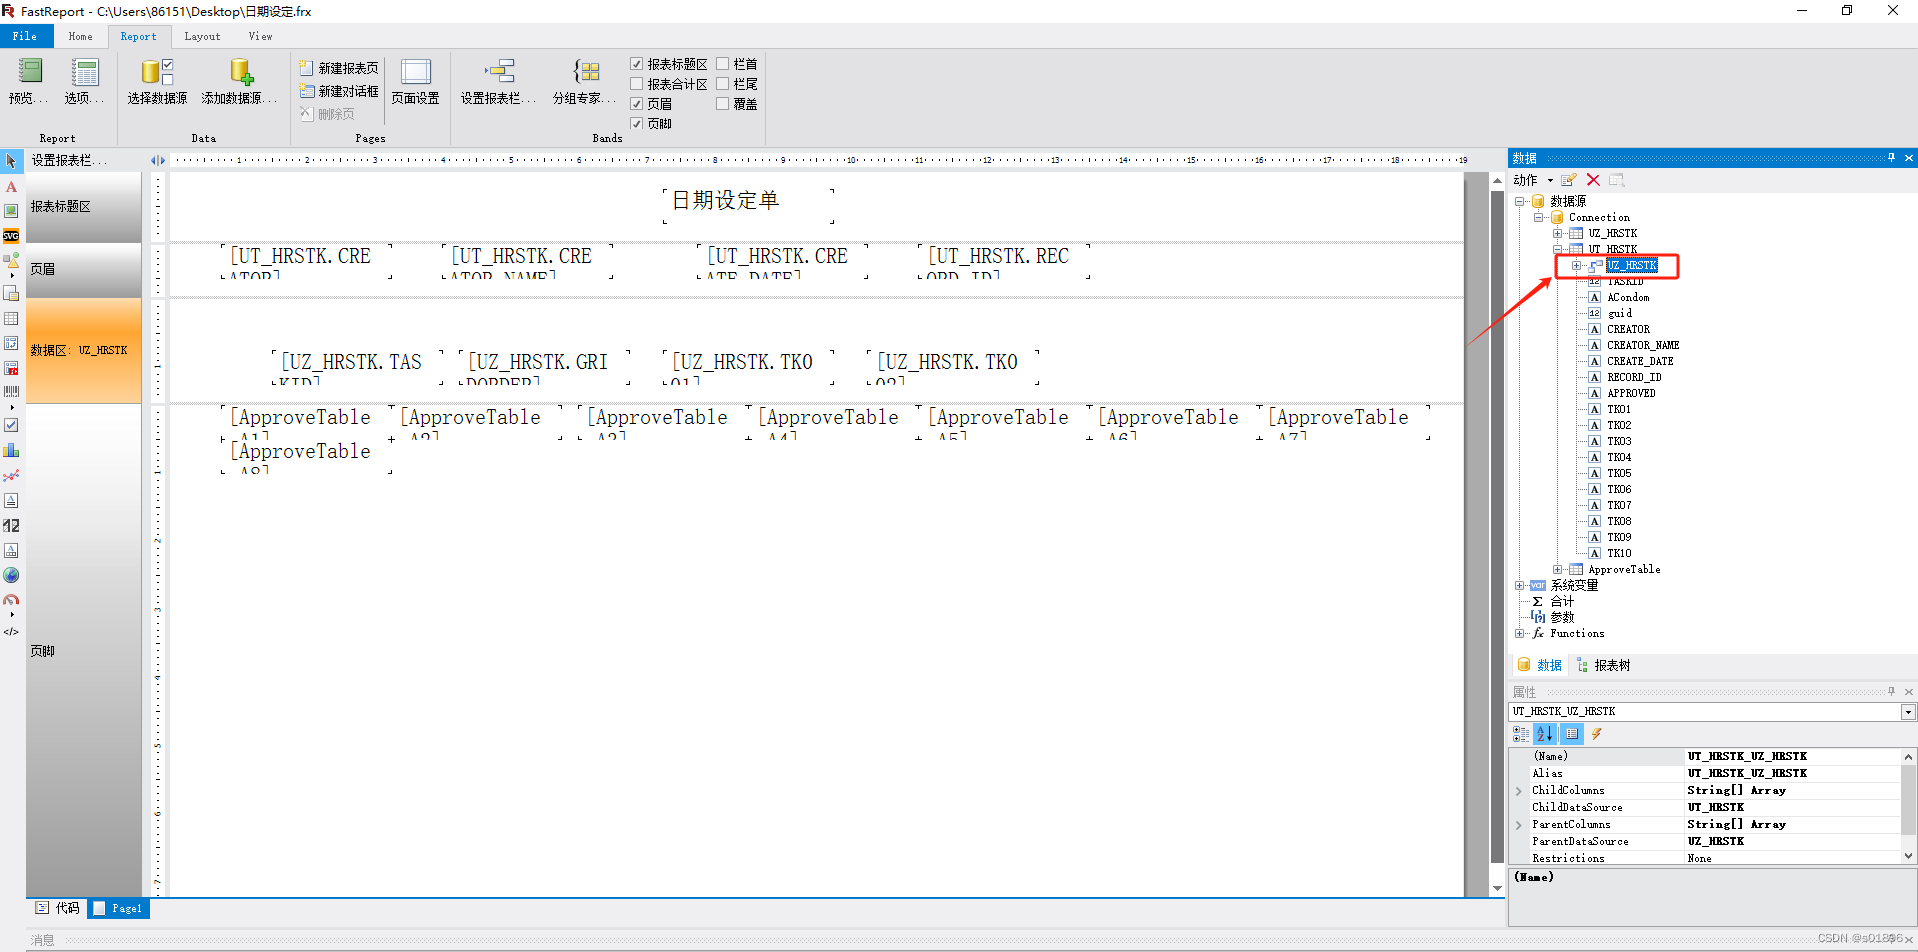Switch properties to alphabetical sort
1918x952 pixels.
[x=1545, y=734]
